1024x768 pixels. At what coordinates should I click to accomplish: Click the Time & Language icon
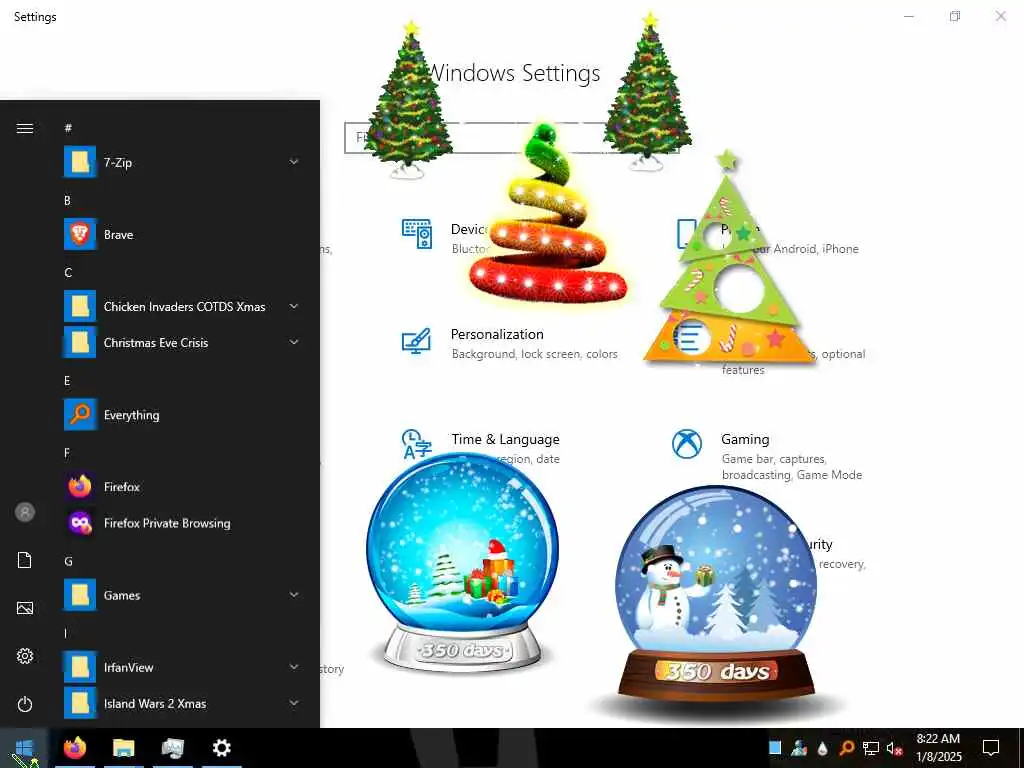pyautogui.click(x=417, y=444)
